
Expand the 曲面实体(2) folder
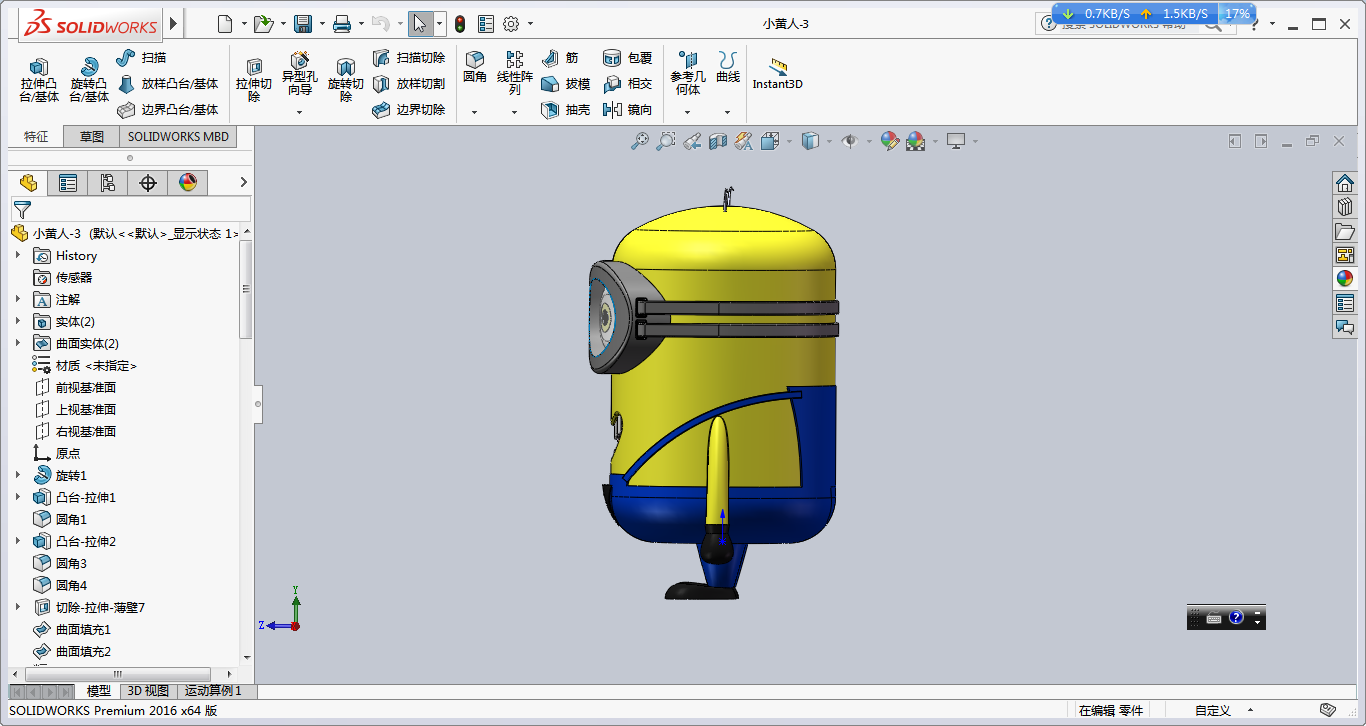click(x=18, y=344)
